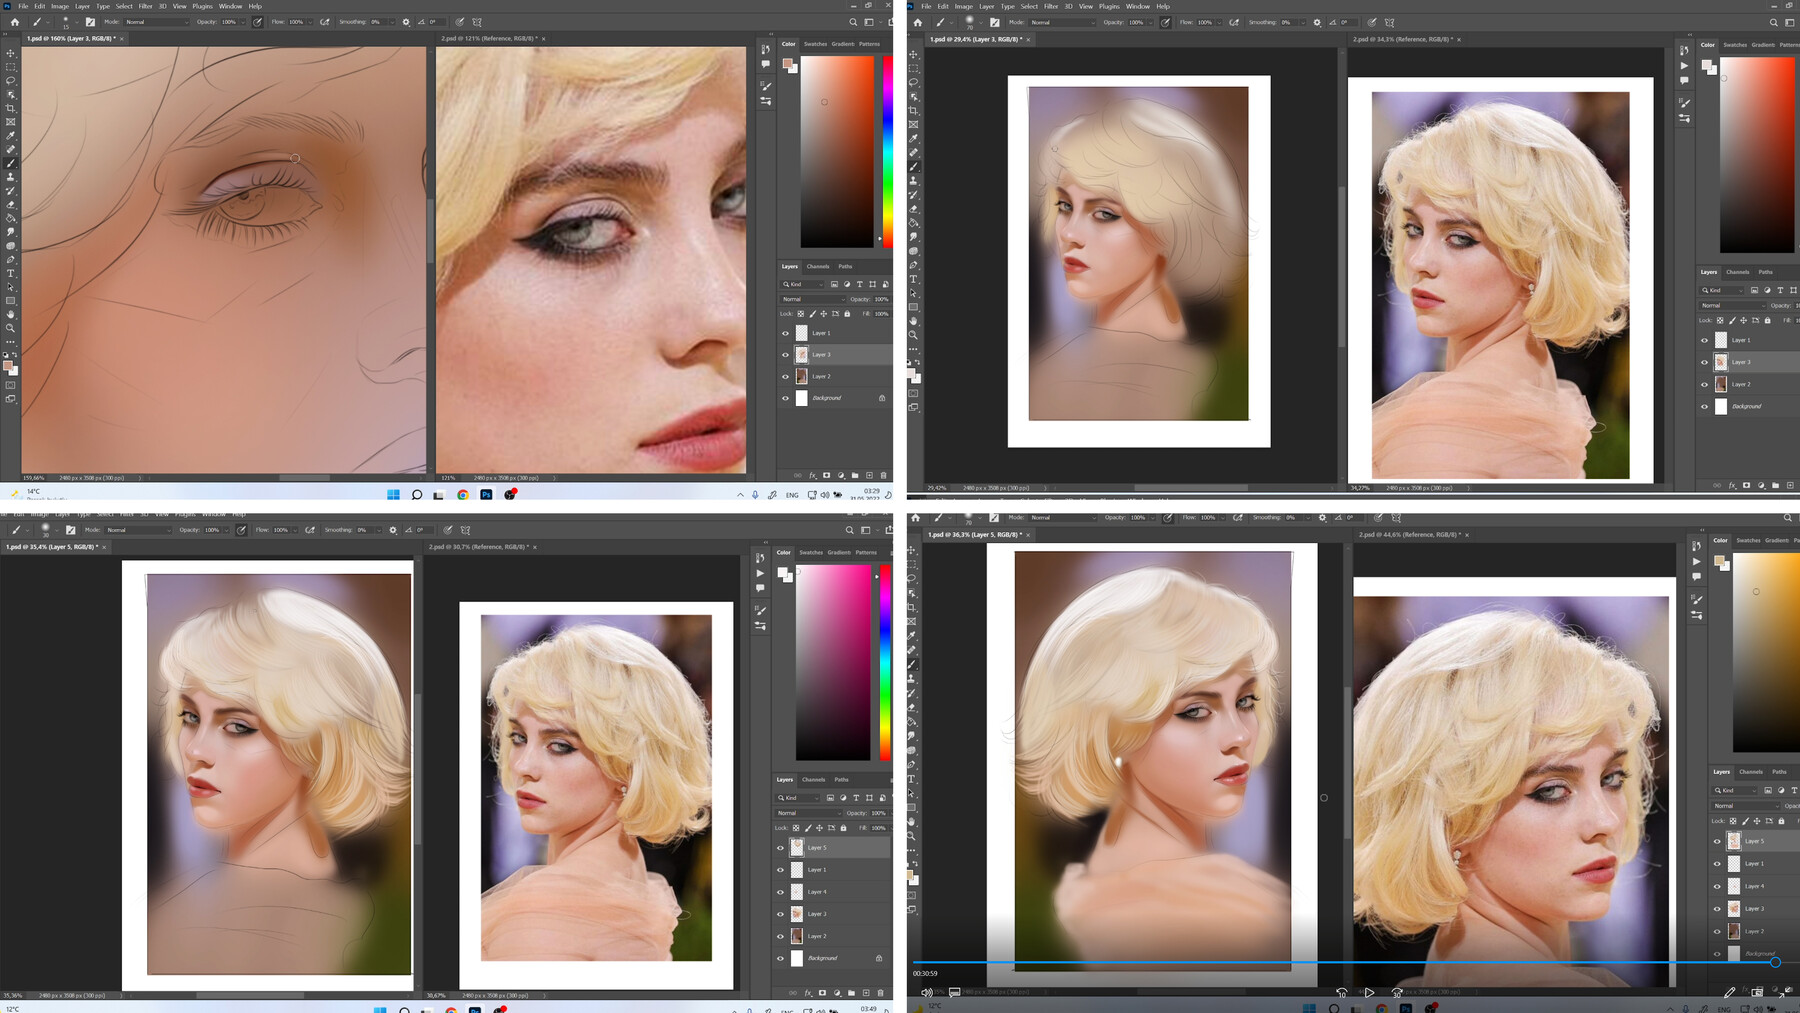Select Layer 4 row in bottom-left Layers panel
The height and width of the screenshot is (1013, 1800).
tap(832, 891)
